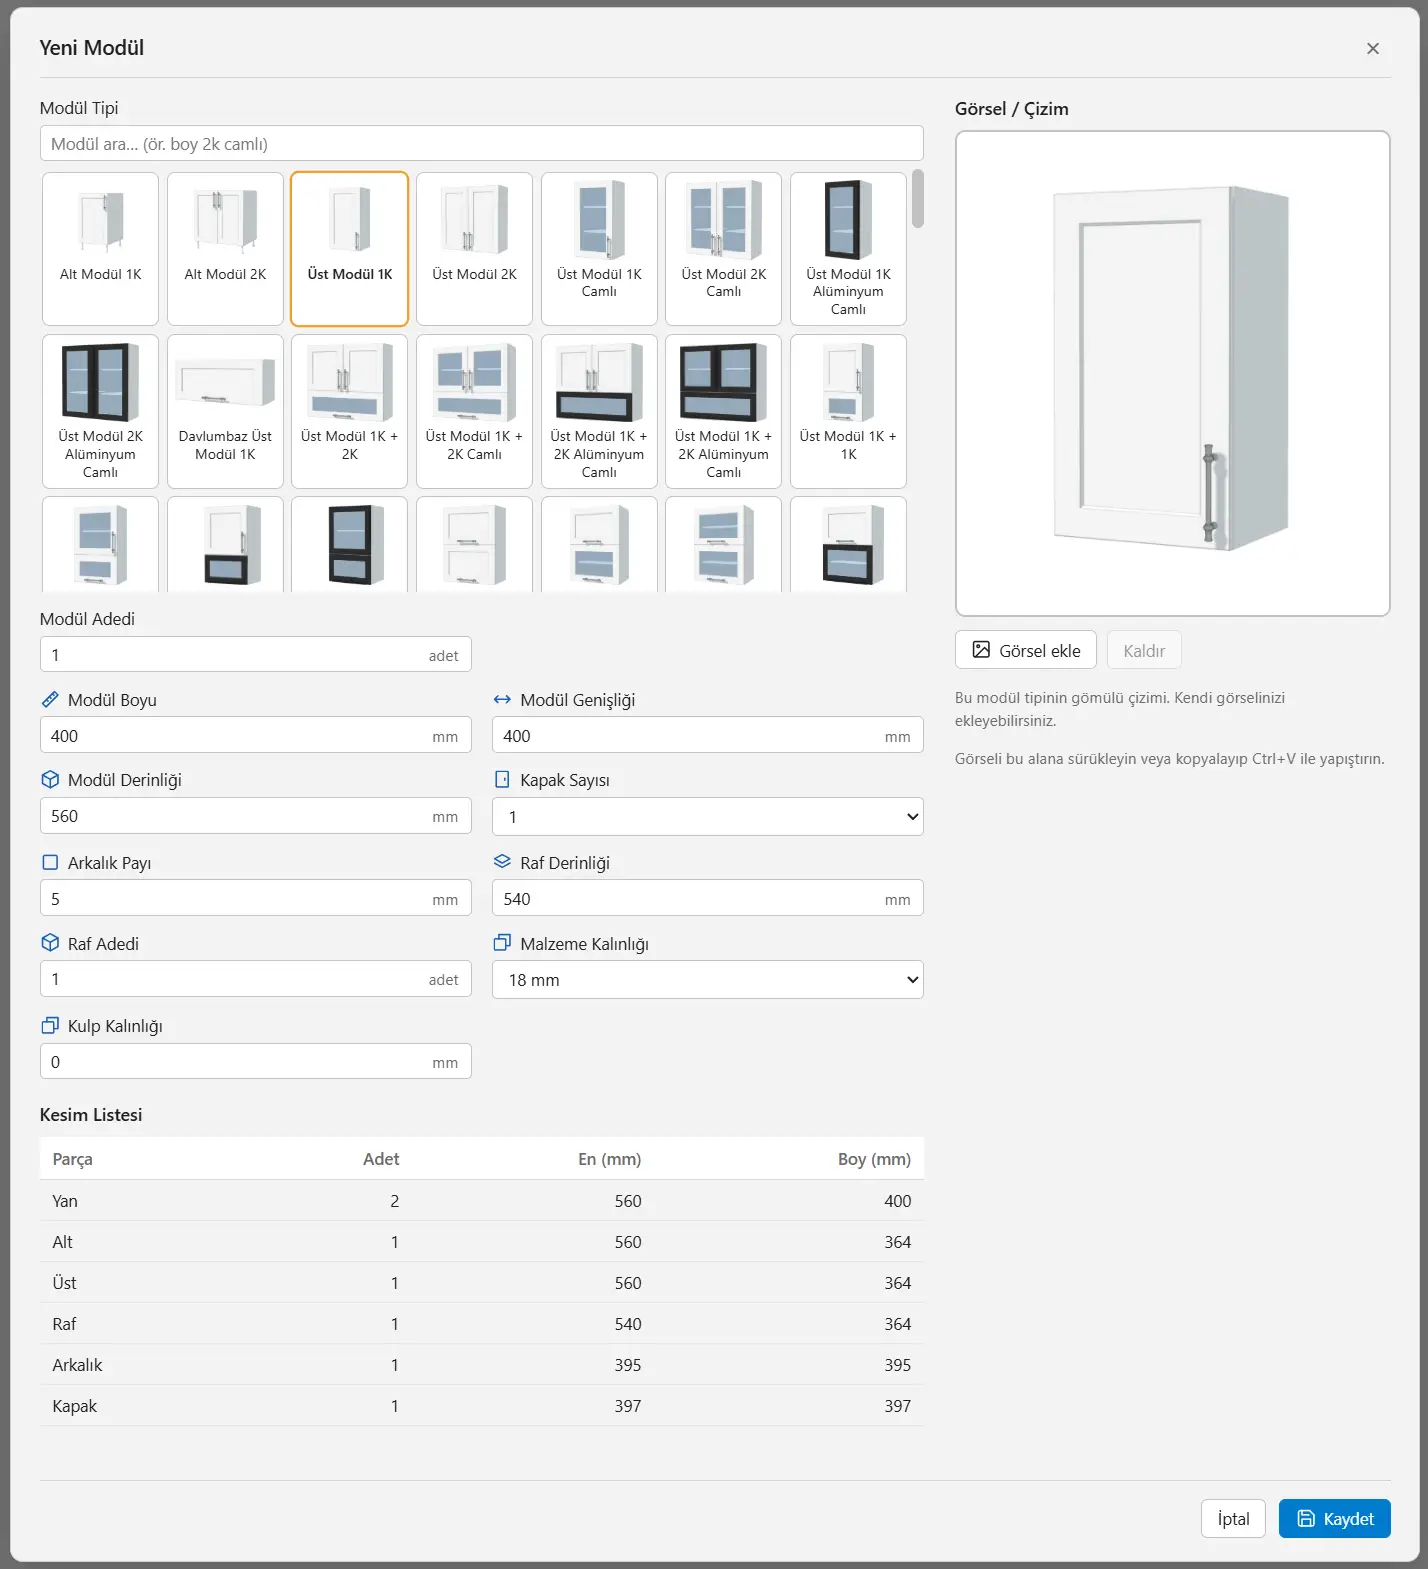Choose Üst Modül 2K Alüminyum Camlı
This screenshot has width=1428, height=1569.
tap(100, 411)
